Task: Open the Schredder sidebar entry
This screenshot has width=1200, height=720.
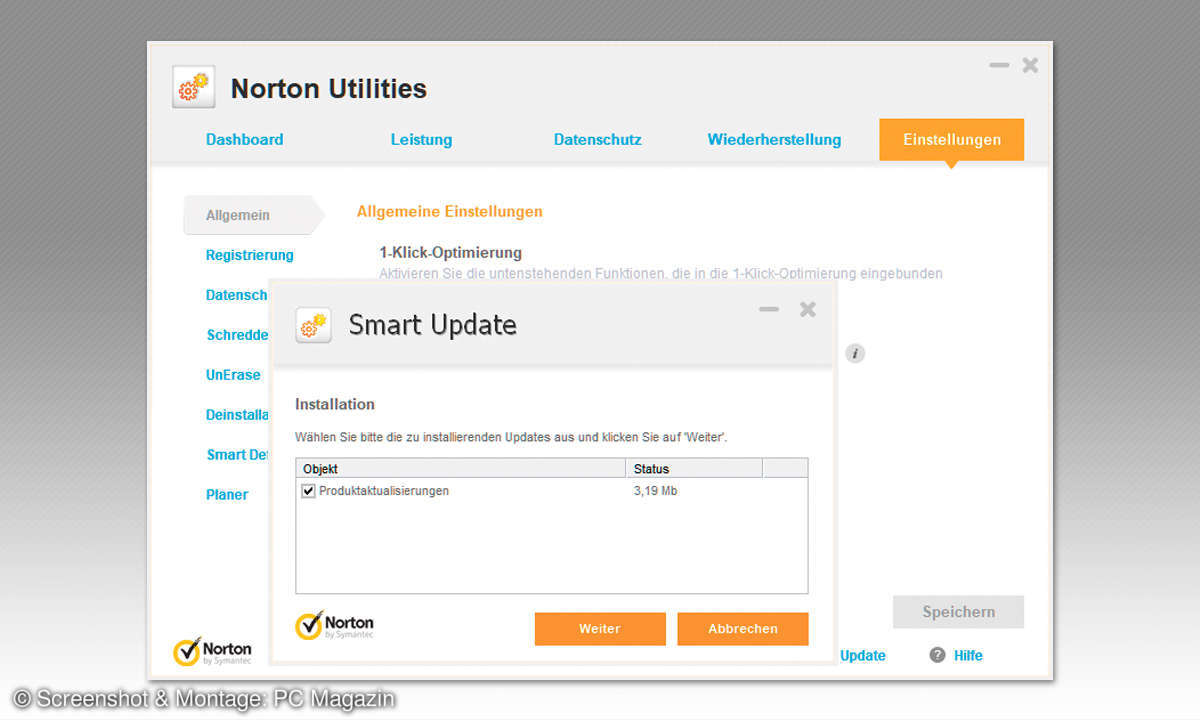Action: click(x=237, y=335)
